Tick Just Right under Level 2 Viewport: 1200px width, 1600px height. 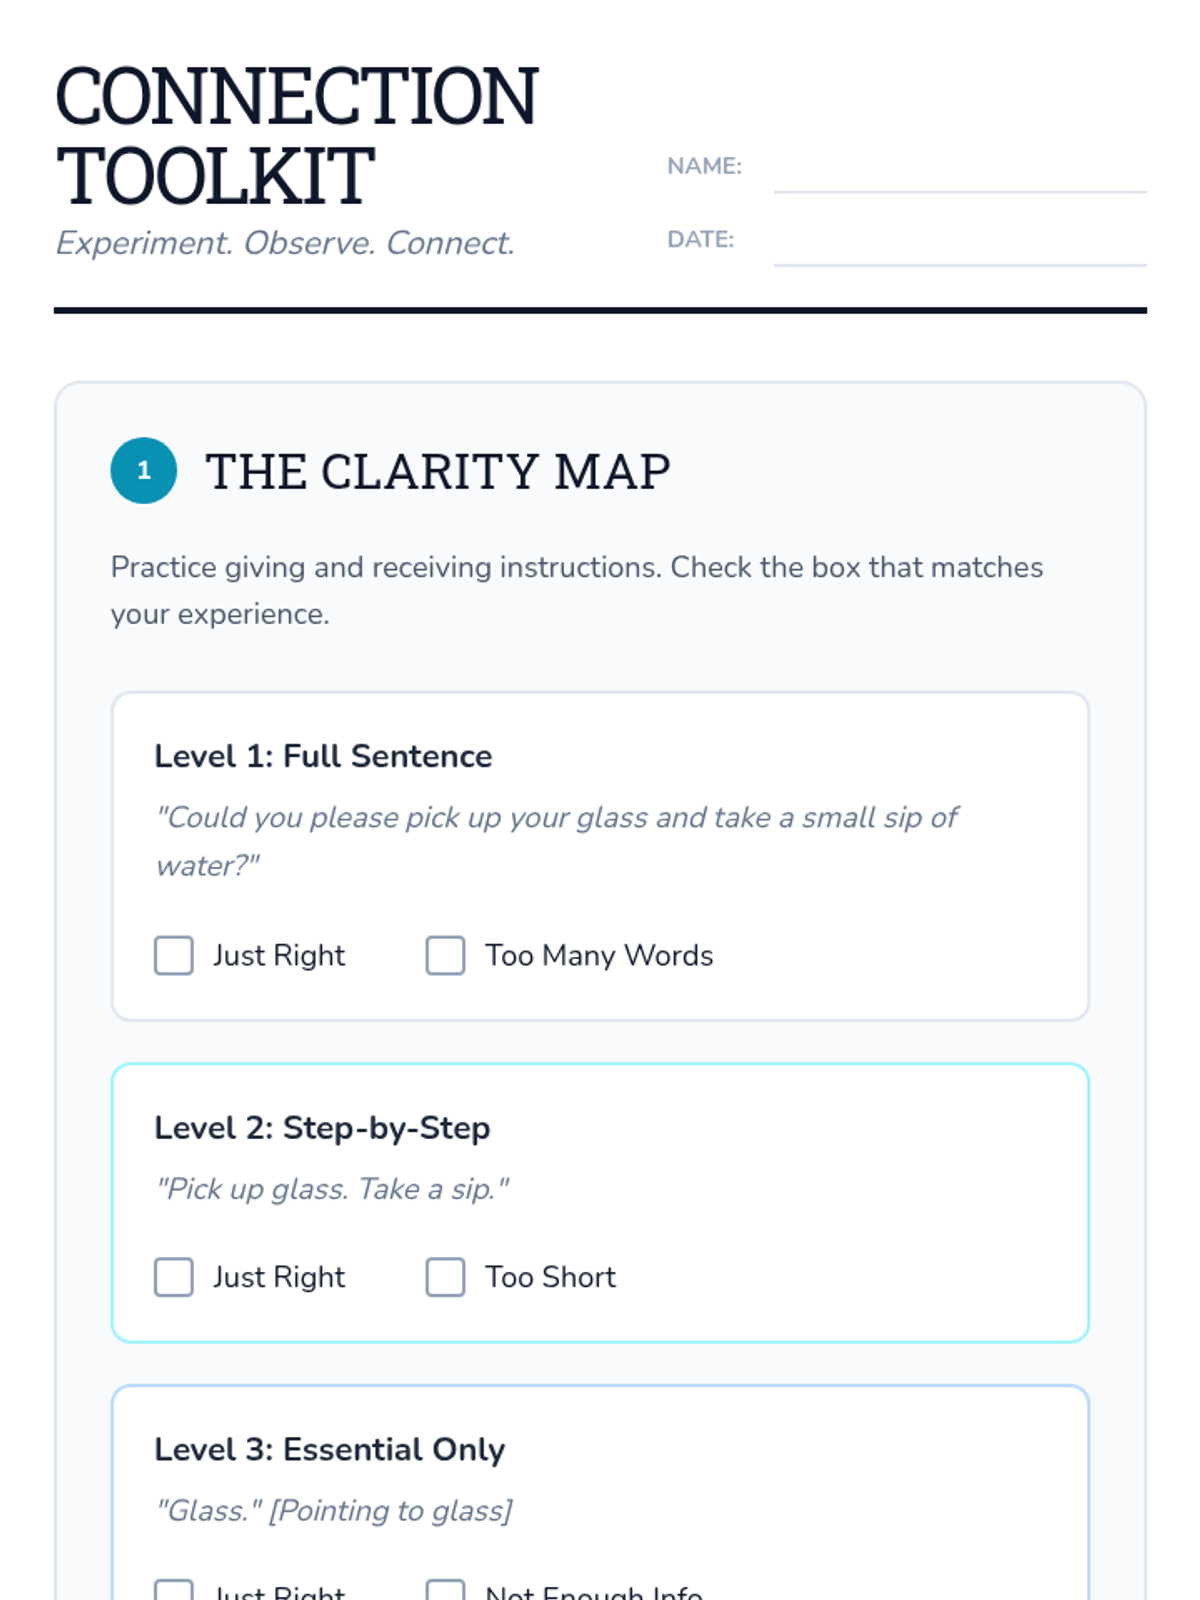click(x=174, y=1277)
